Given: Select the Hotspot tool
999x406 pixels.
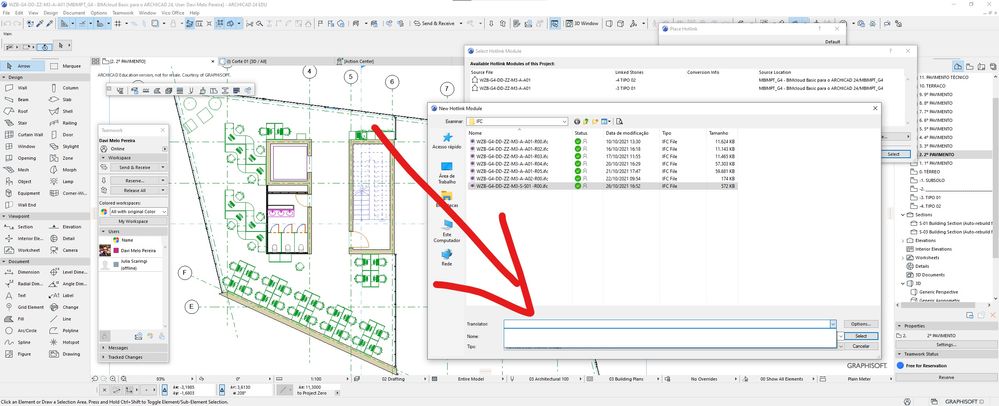Looking at the screenshot, I should [66, 342].
